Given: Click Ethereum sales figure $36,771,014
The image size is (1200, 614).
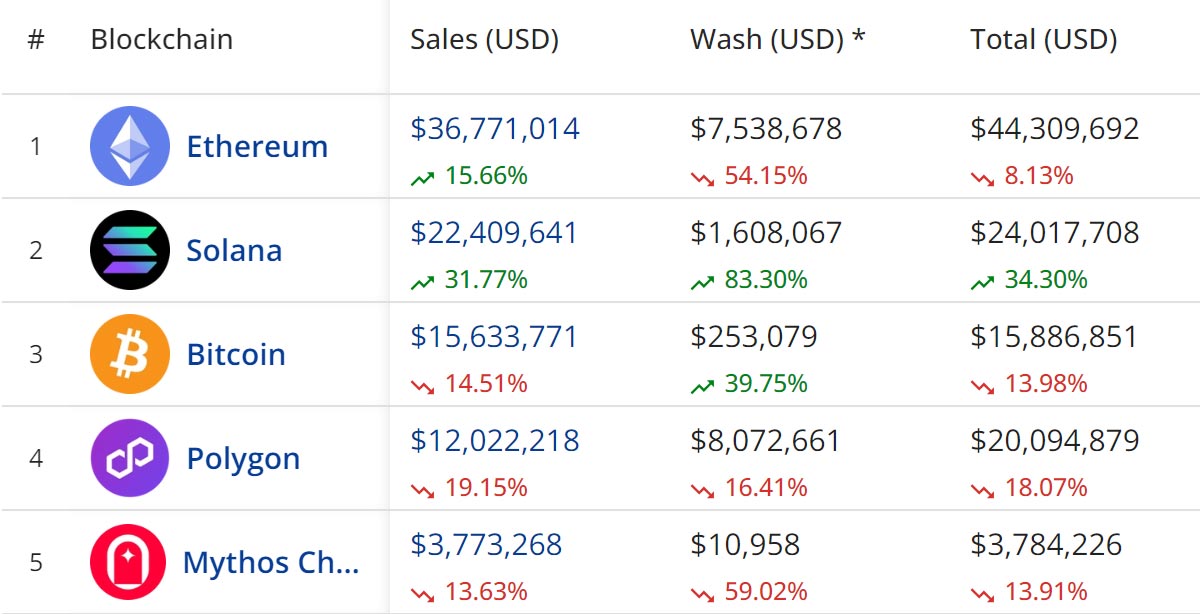Looking at the screenshot, I should point(495,129).
